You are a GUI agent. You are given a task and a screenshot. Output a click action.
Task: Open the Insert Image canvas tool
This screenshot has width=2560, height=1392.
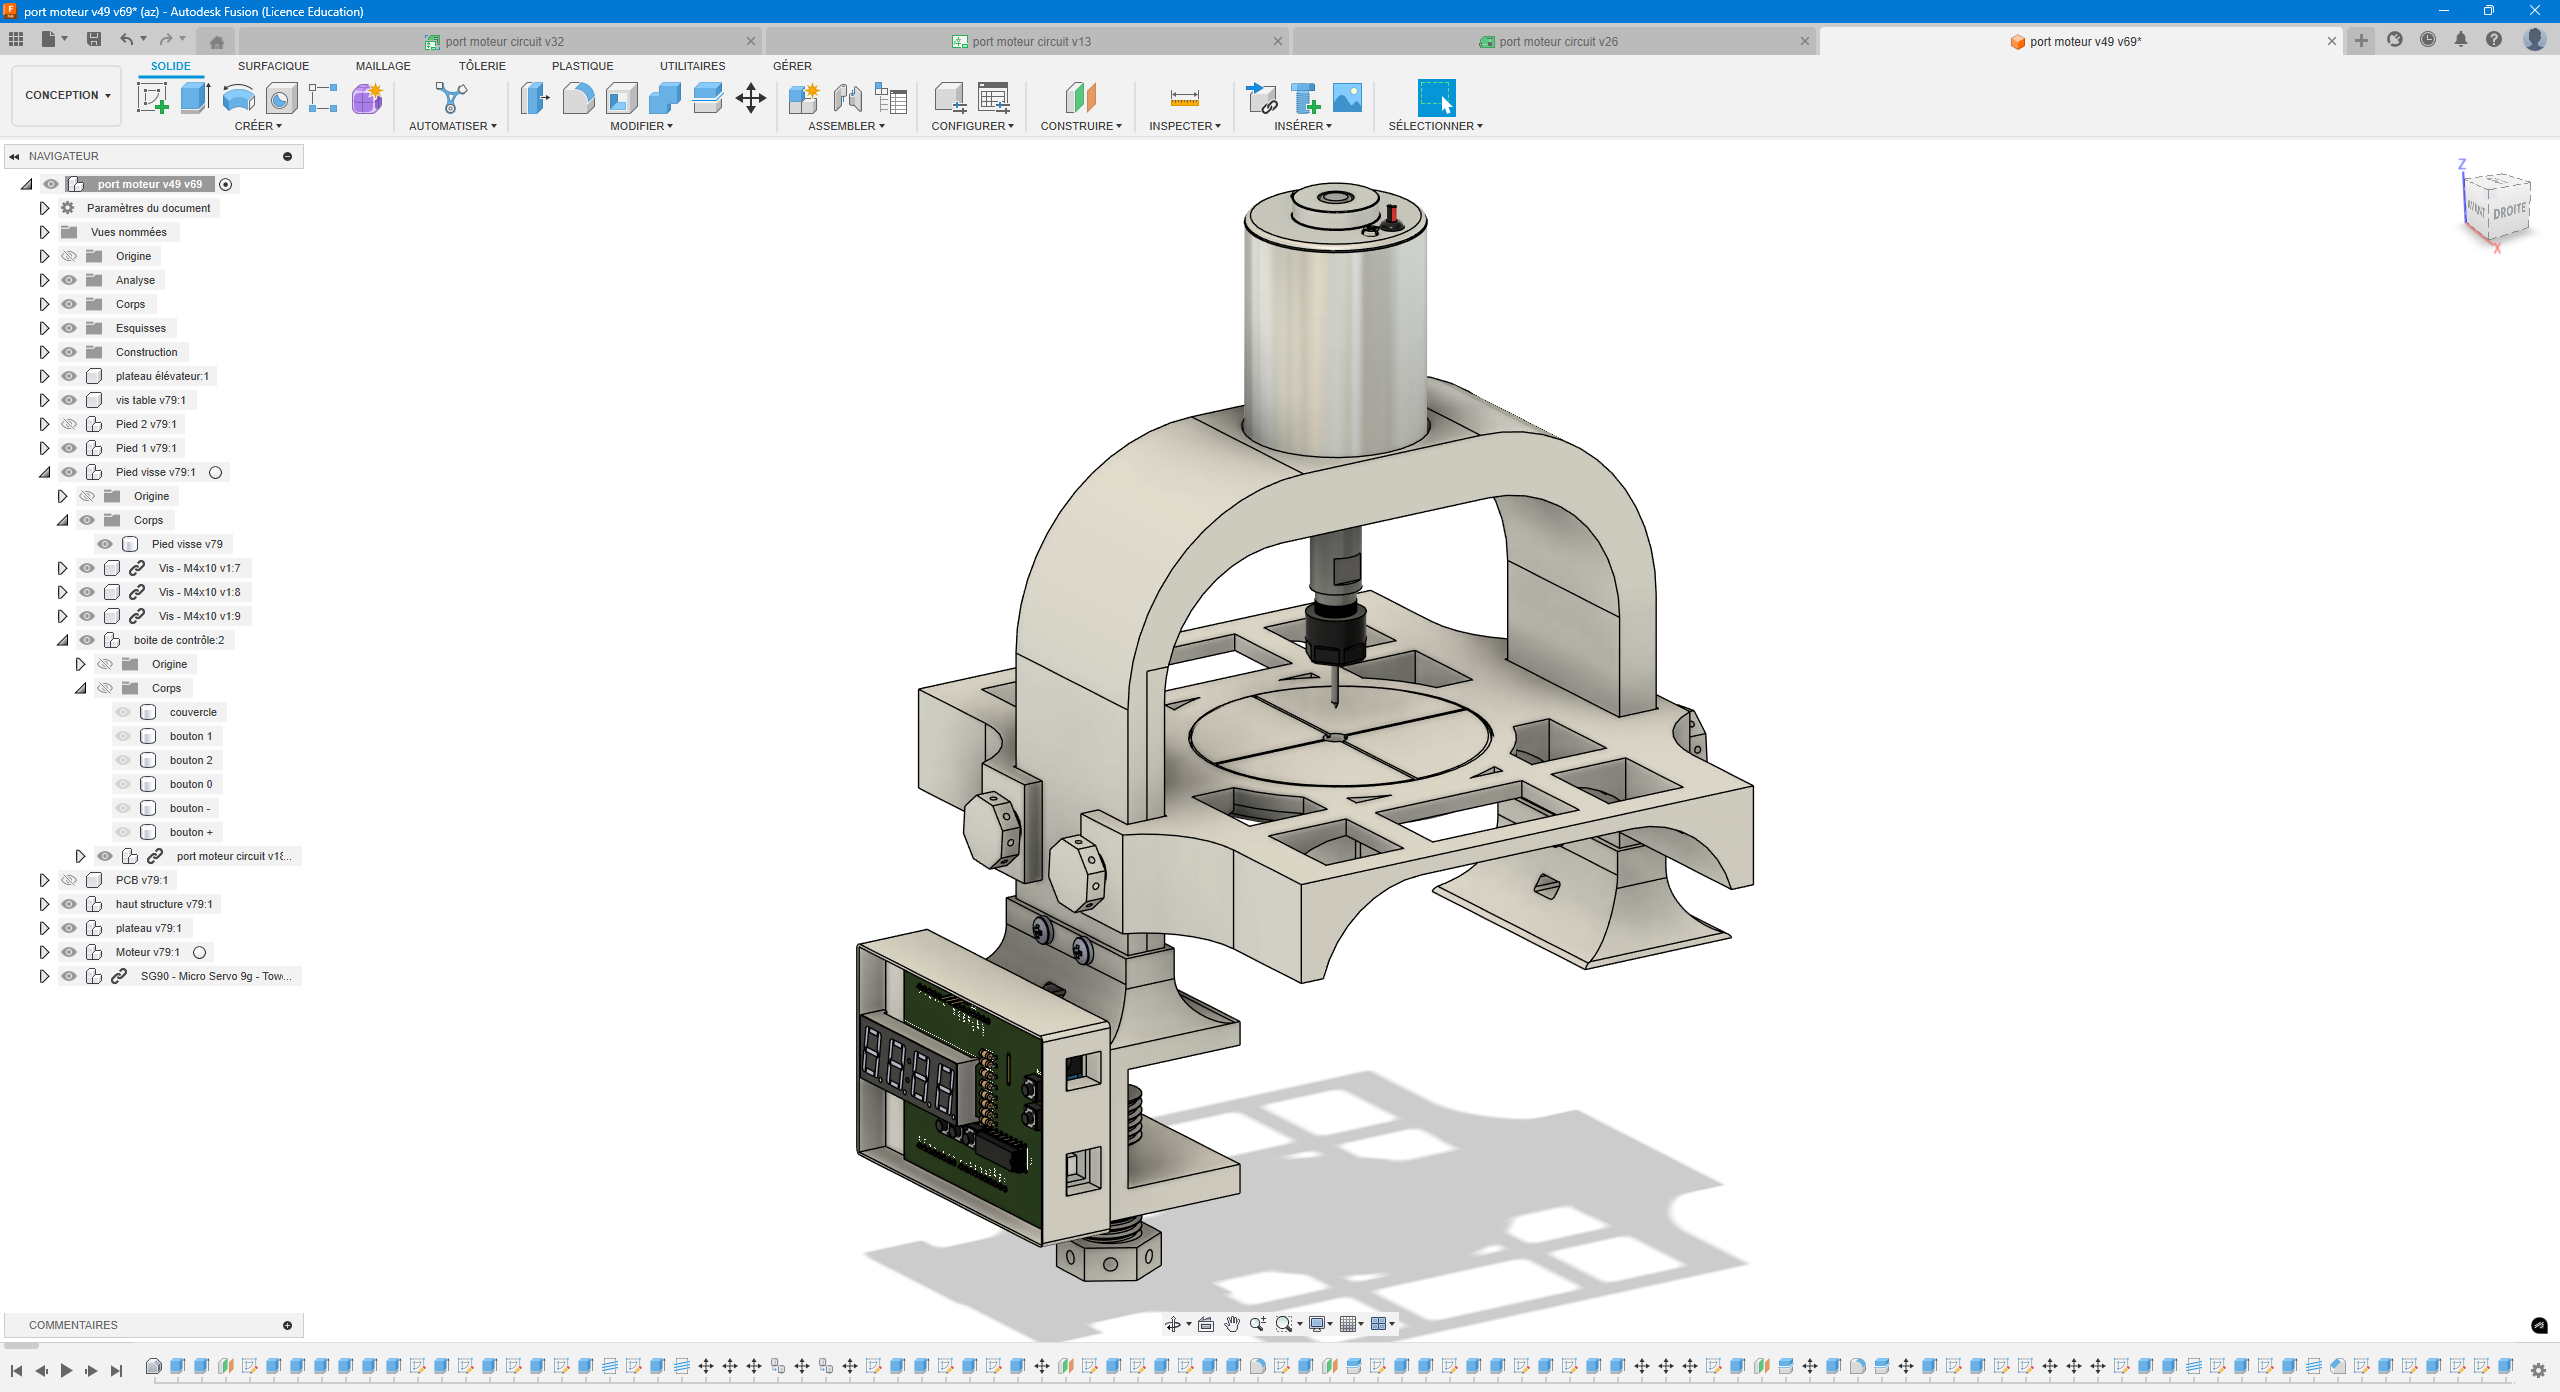point(1347,98)
